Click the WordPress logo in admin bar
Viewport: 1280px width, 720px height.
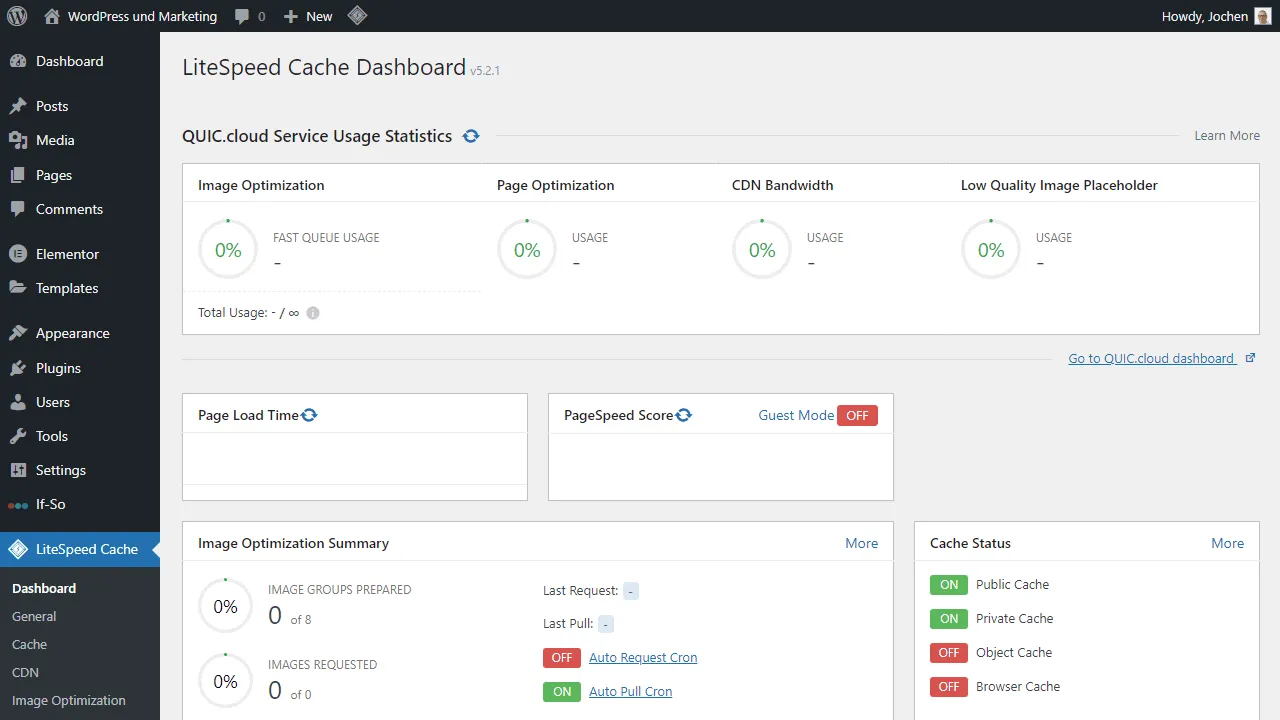[x=17, y=16]
